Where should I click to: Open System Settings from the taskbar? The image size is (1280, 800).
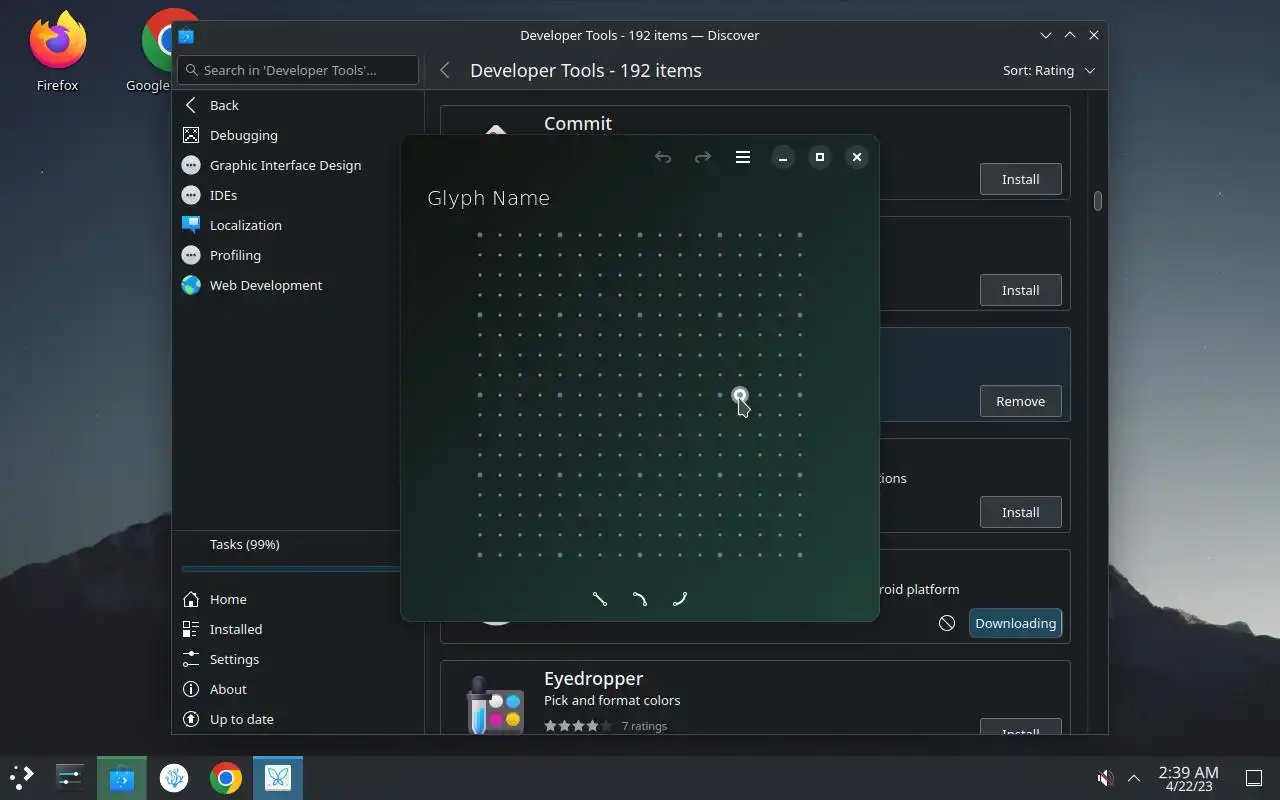[x=70, y=777]
